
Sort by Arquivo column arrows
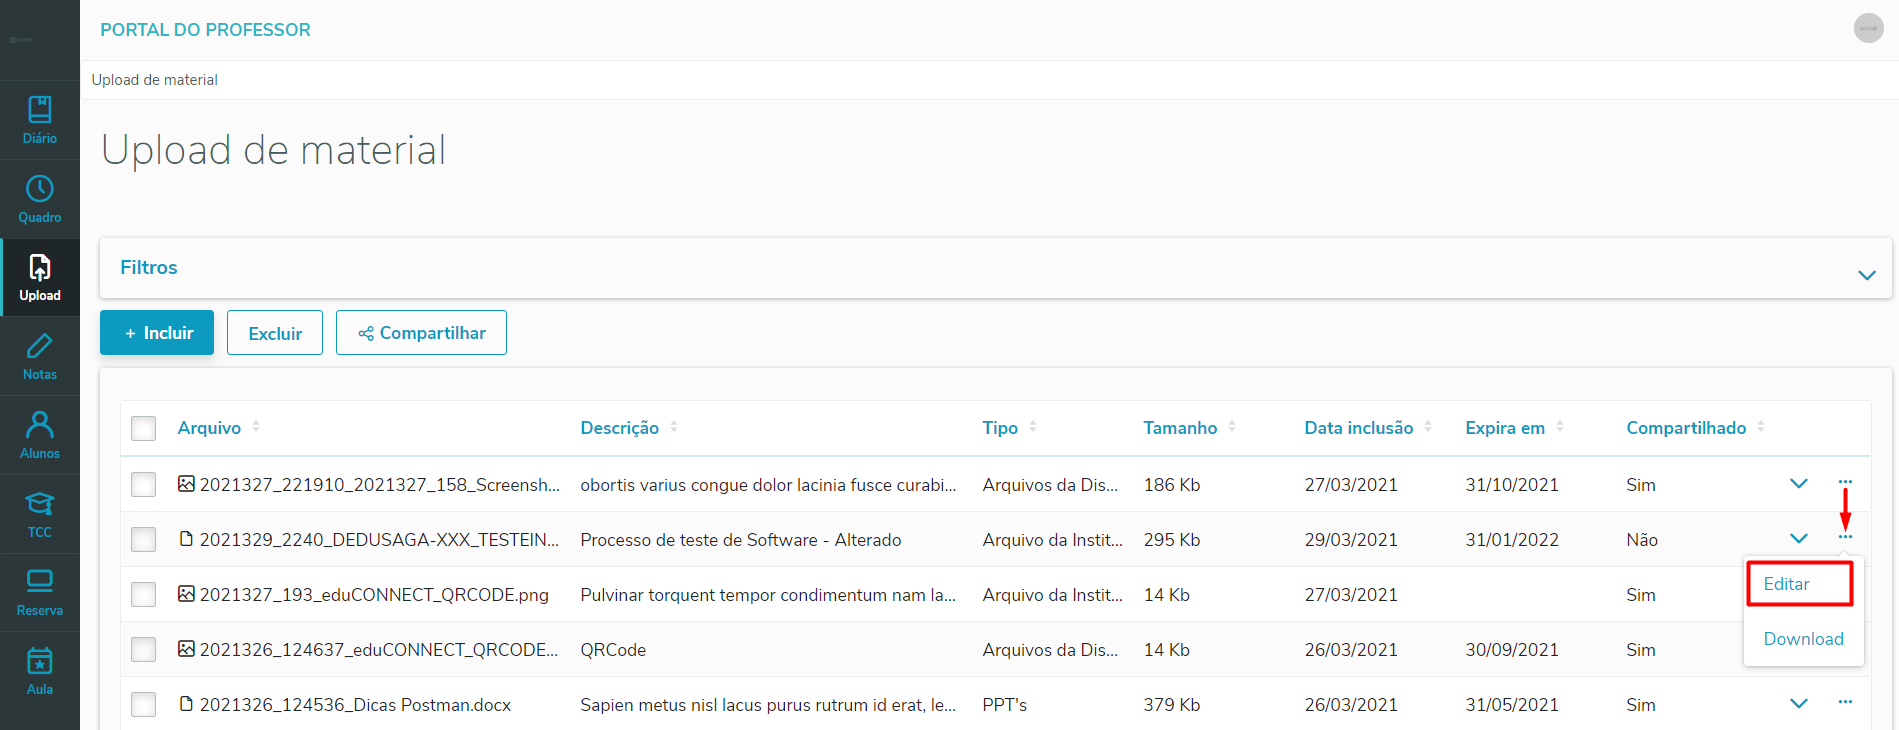(256, 427)
